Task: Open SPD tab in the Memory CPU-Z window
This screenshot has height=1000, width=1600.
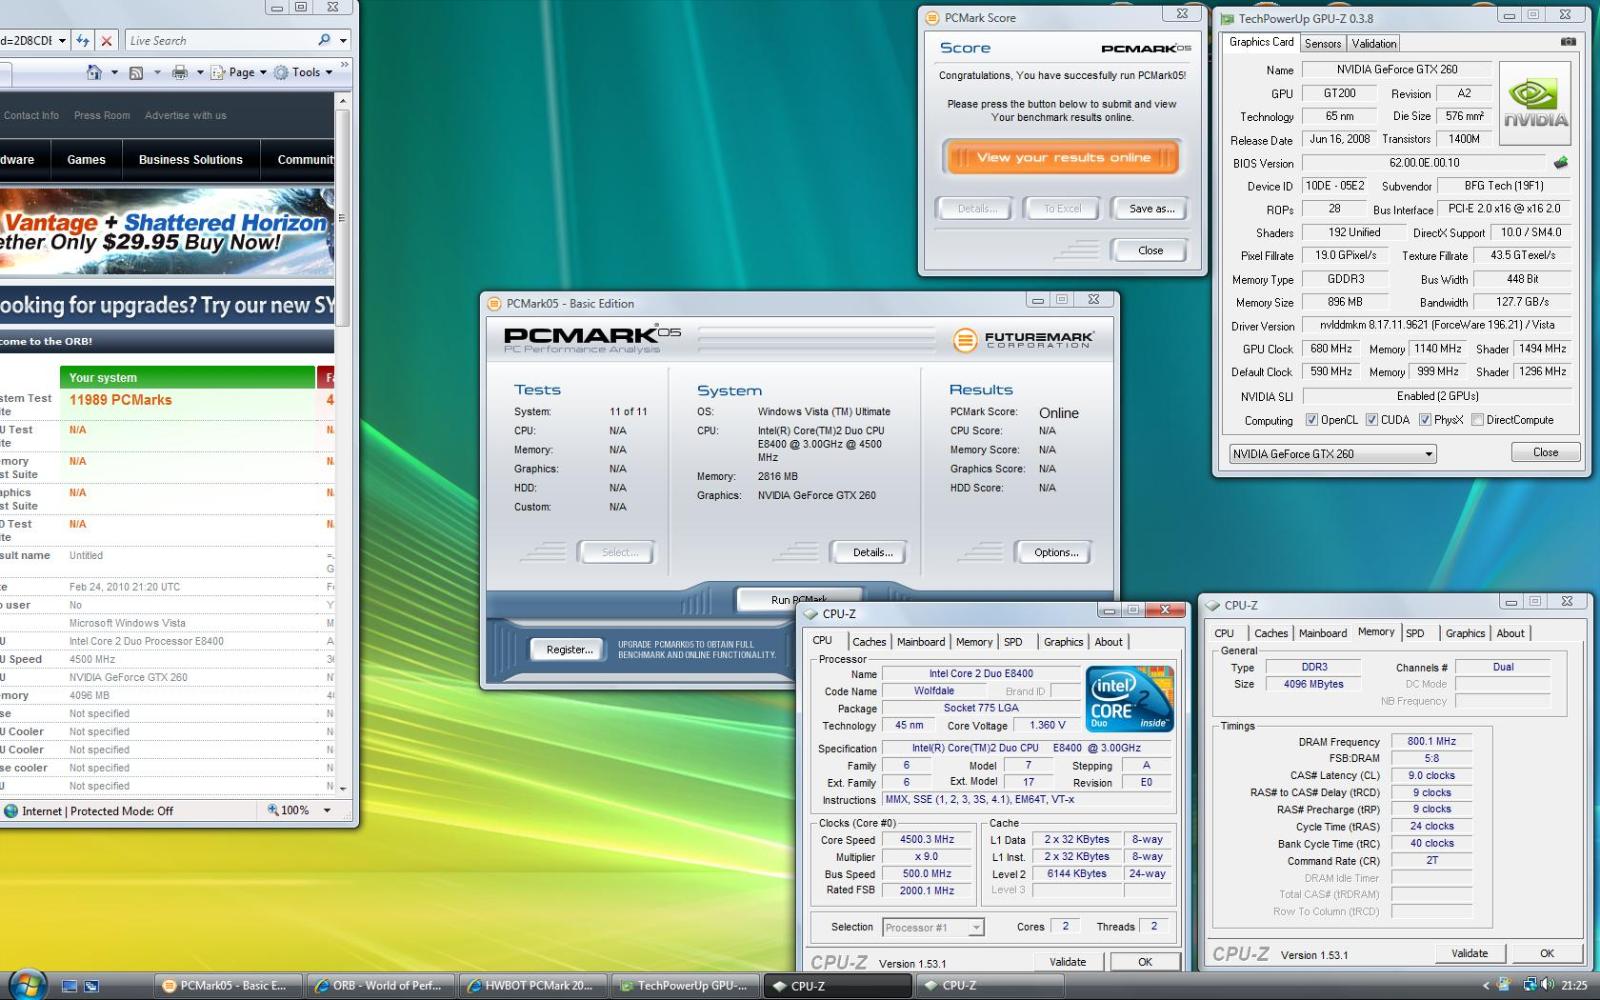Action: [1415, 633]
